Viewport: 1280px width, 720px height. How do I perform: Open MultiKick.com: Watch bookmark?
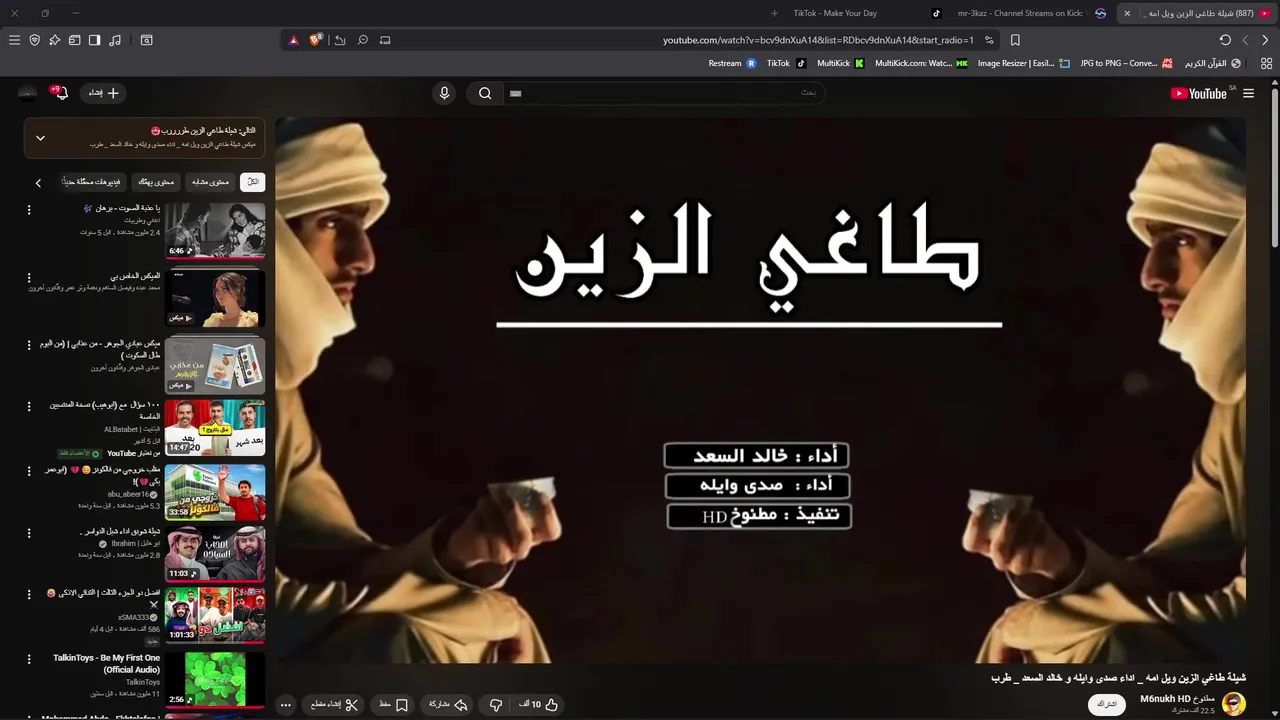921,63
